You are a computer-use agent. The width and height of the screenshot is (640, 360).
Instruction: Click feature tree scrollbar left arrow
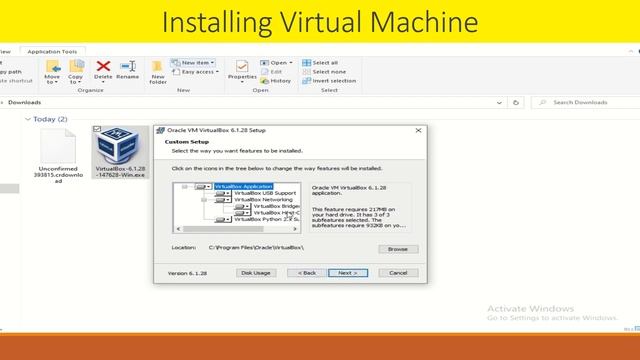coord(178,229)
